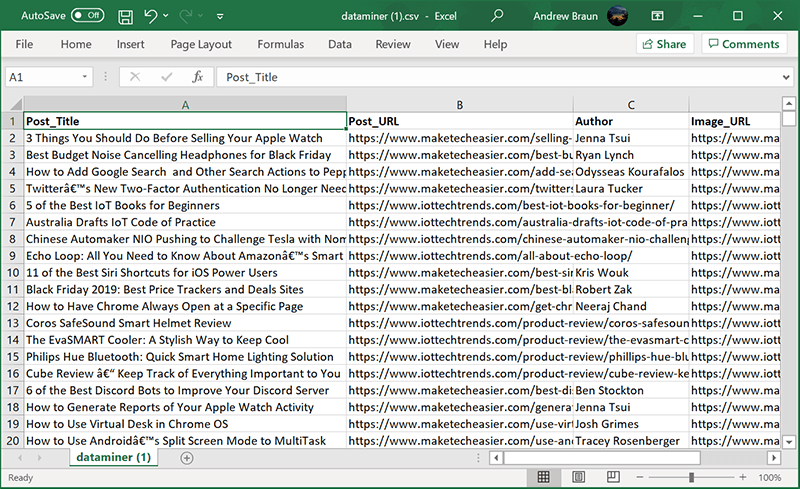The image size is (800, 489).
Task: Add a new sheet with plus icon
Action: coord(187,458)
